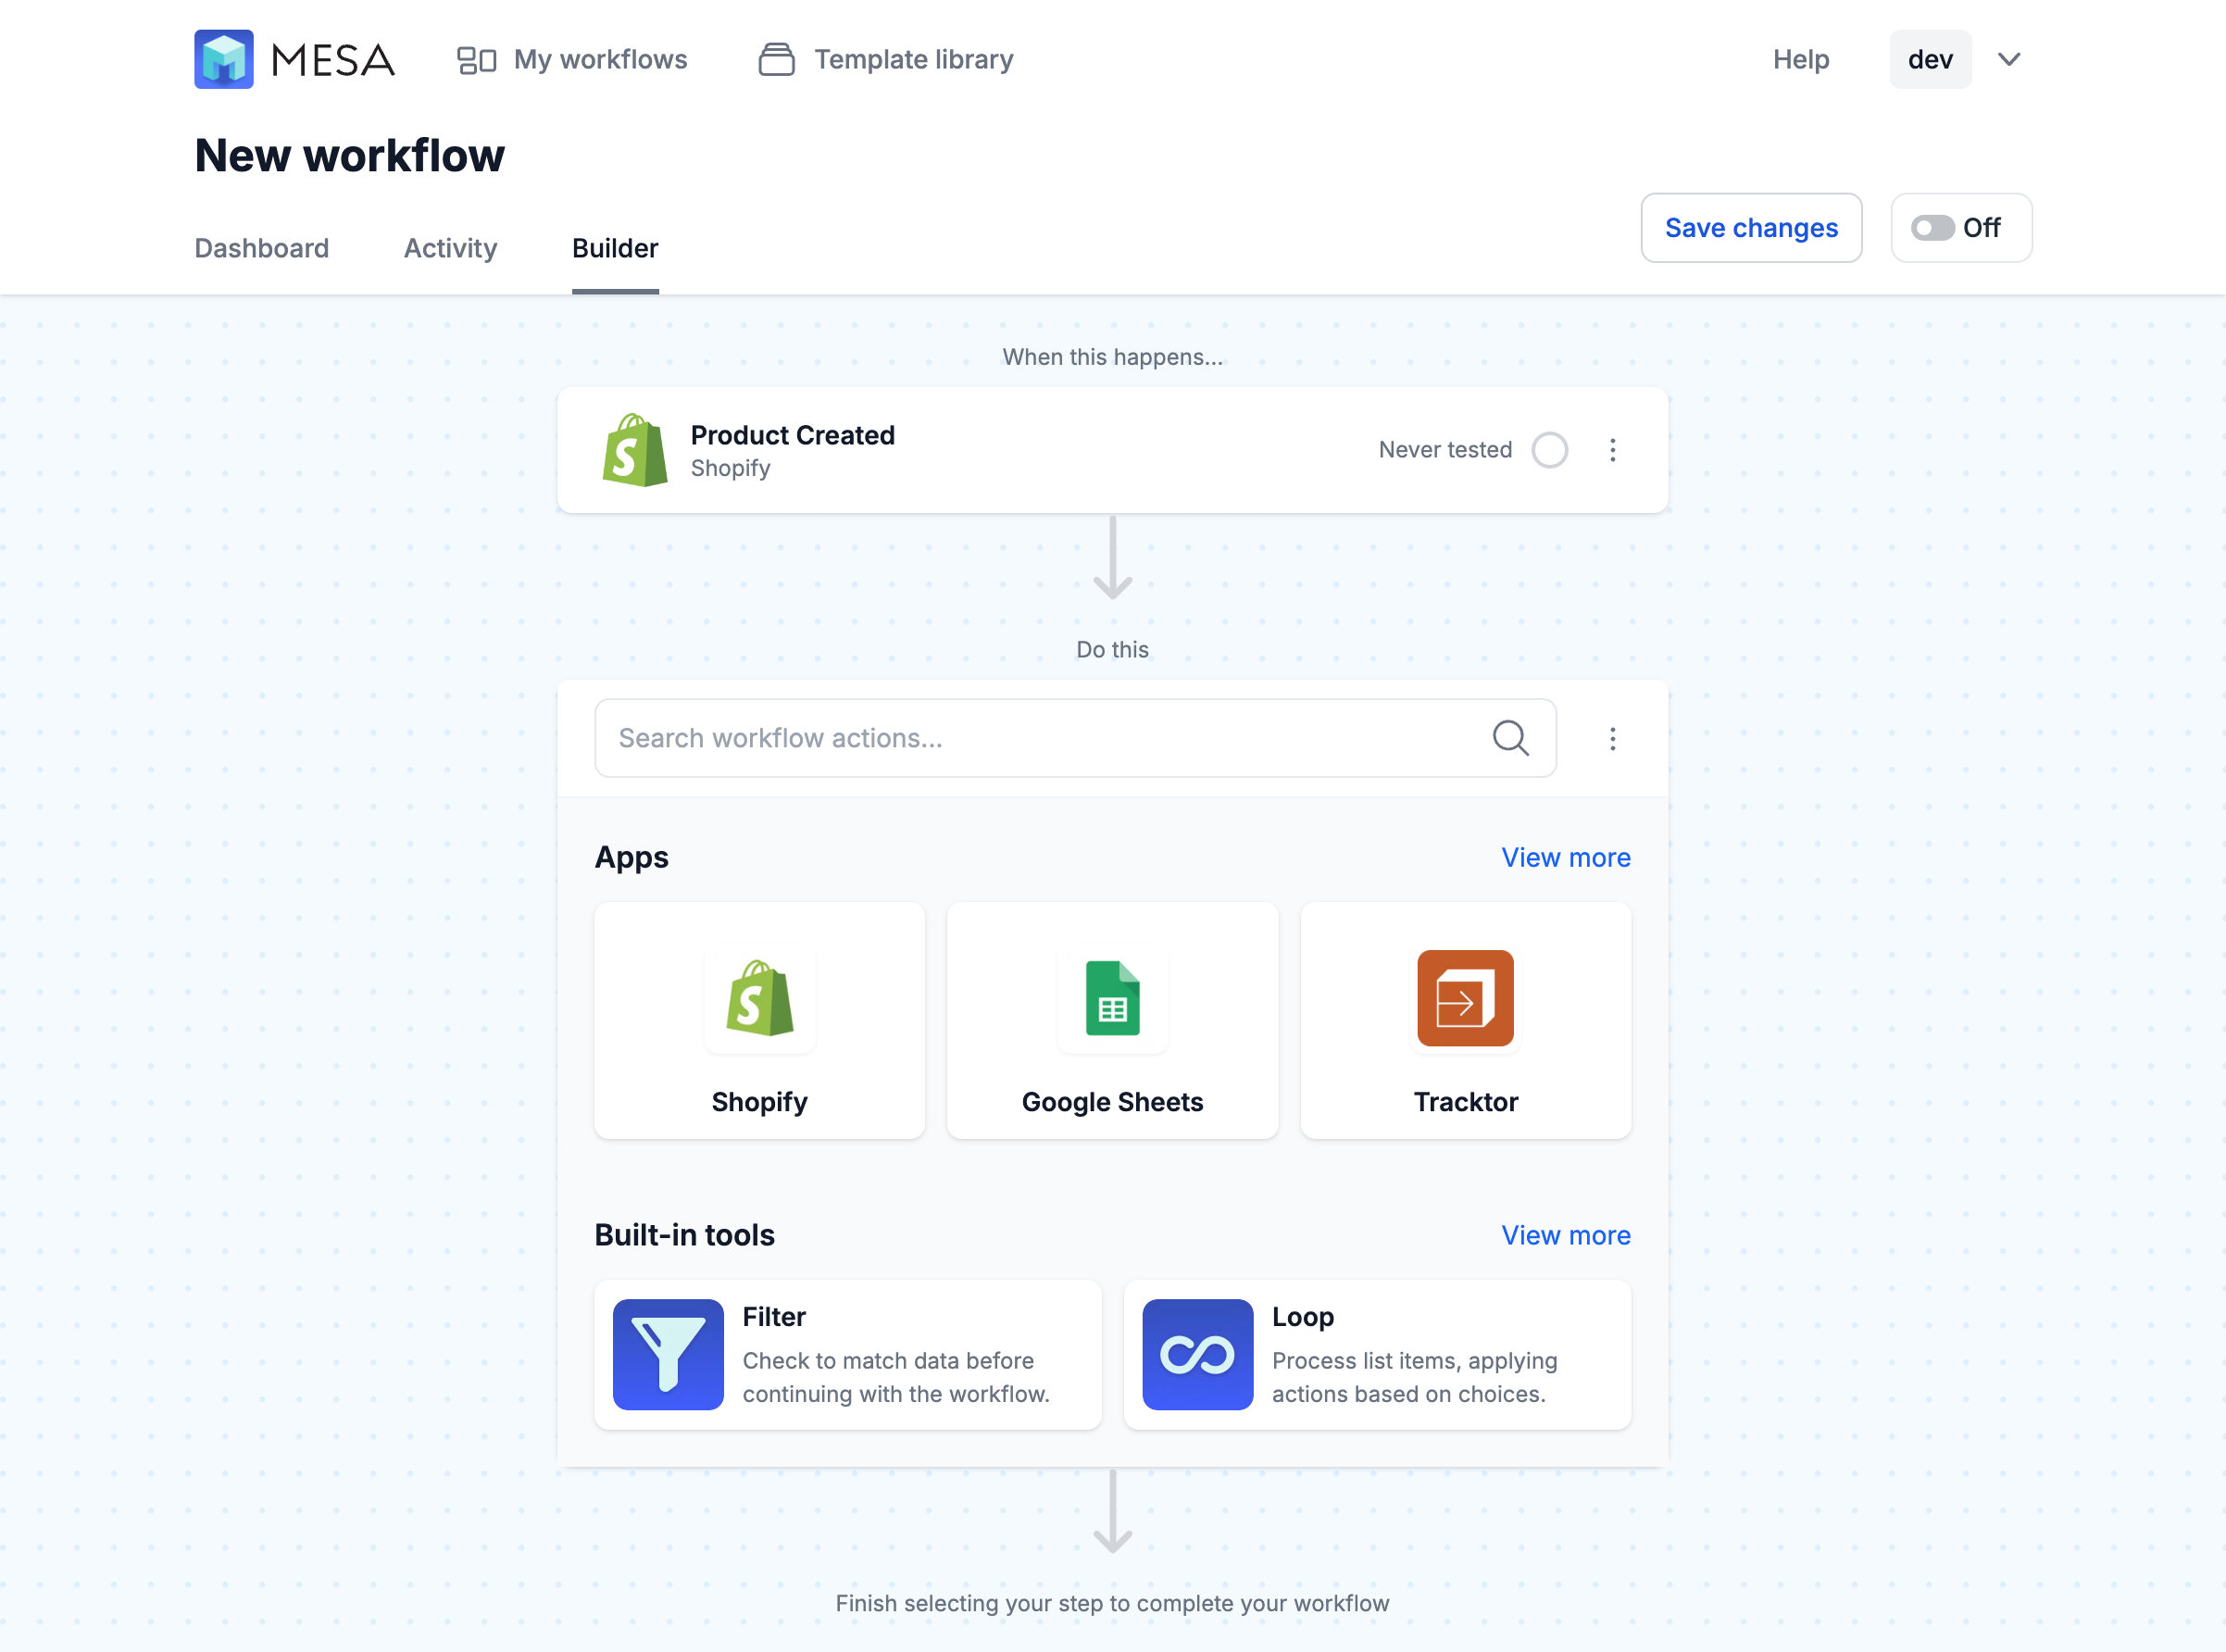Click the Loop built-in tool icon
This screenshot has height=1652, width=2226.
pyautogui.click(x=1197, y=1356)
